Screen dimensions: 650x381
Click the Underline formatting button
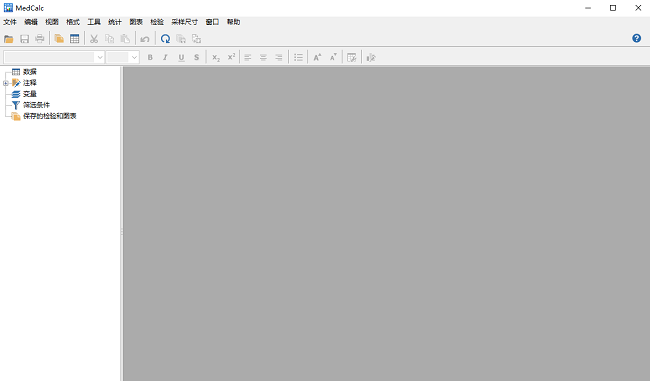pyautogui.click(x=181, y=58)
